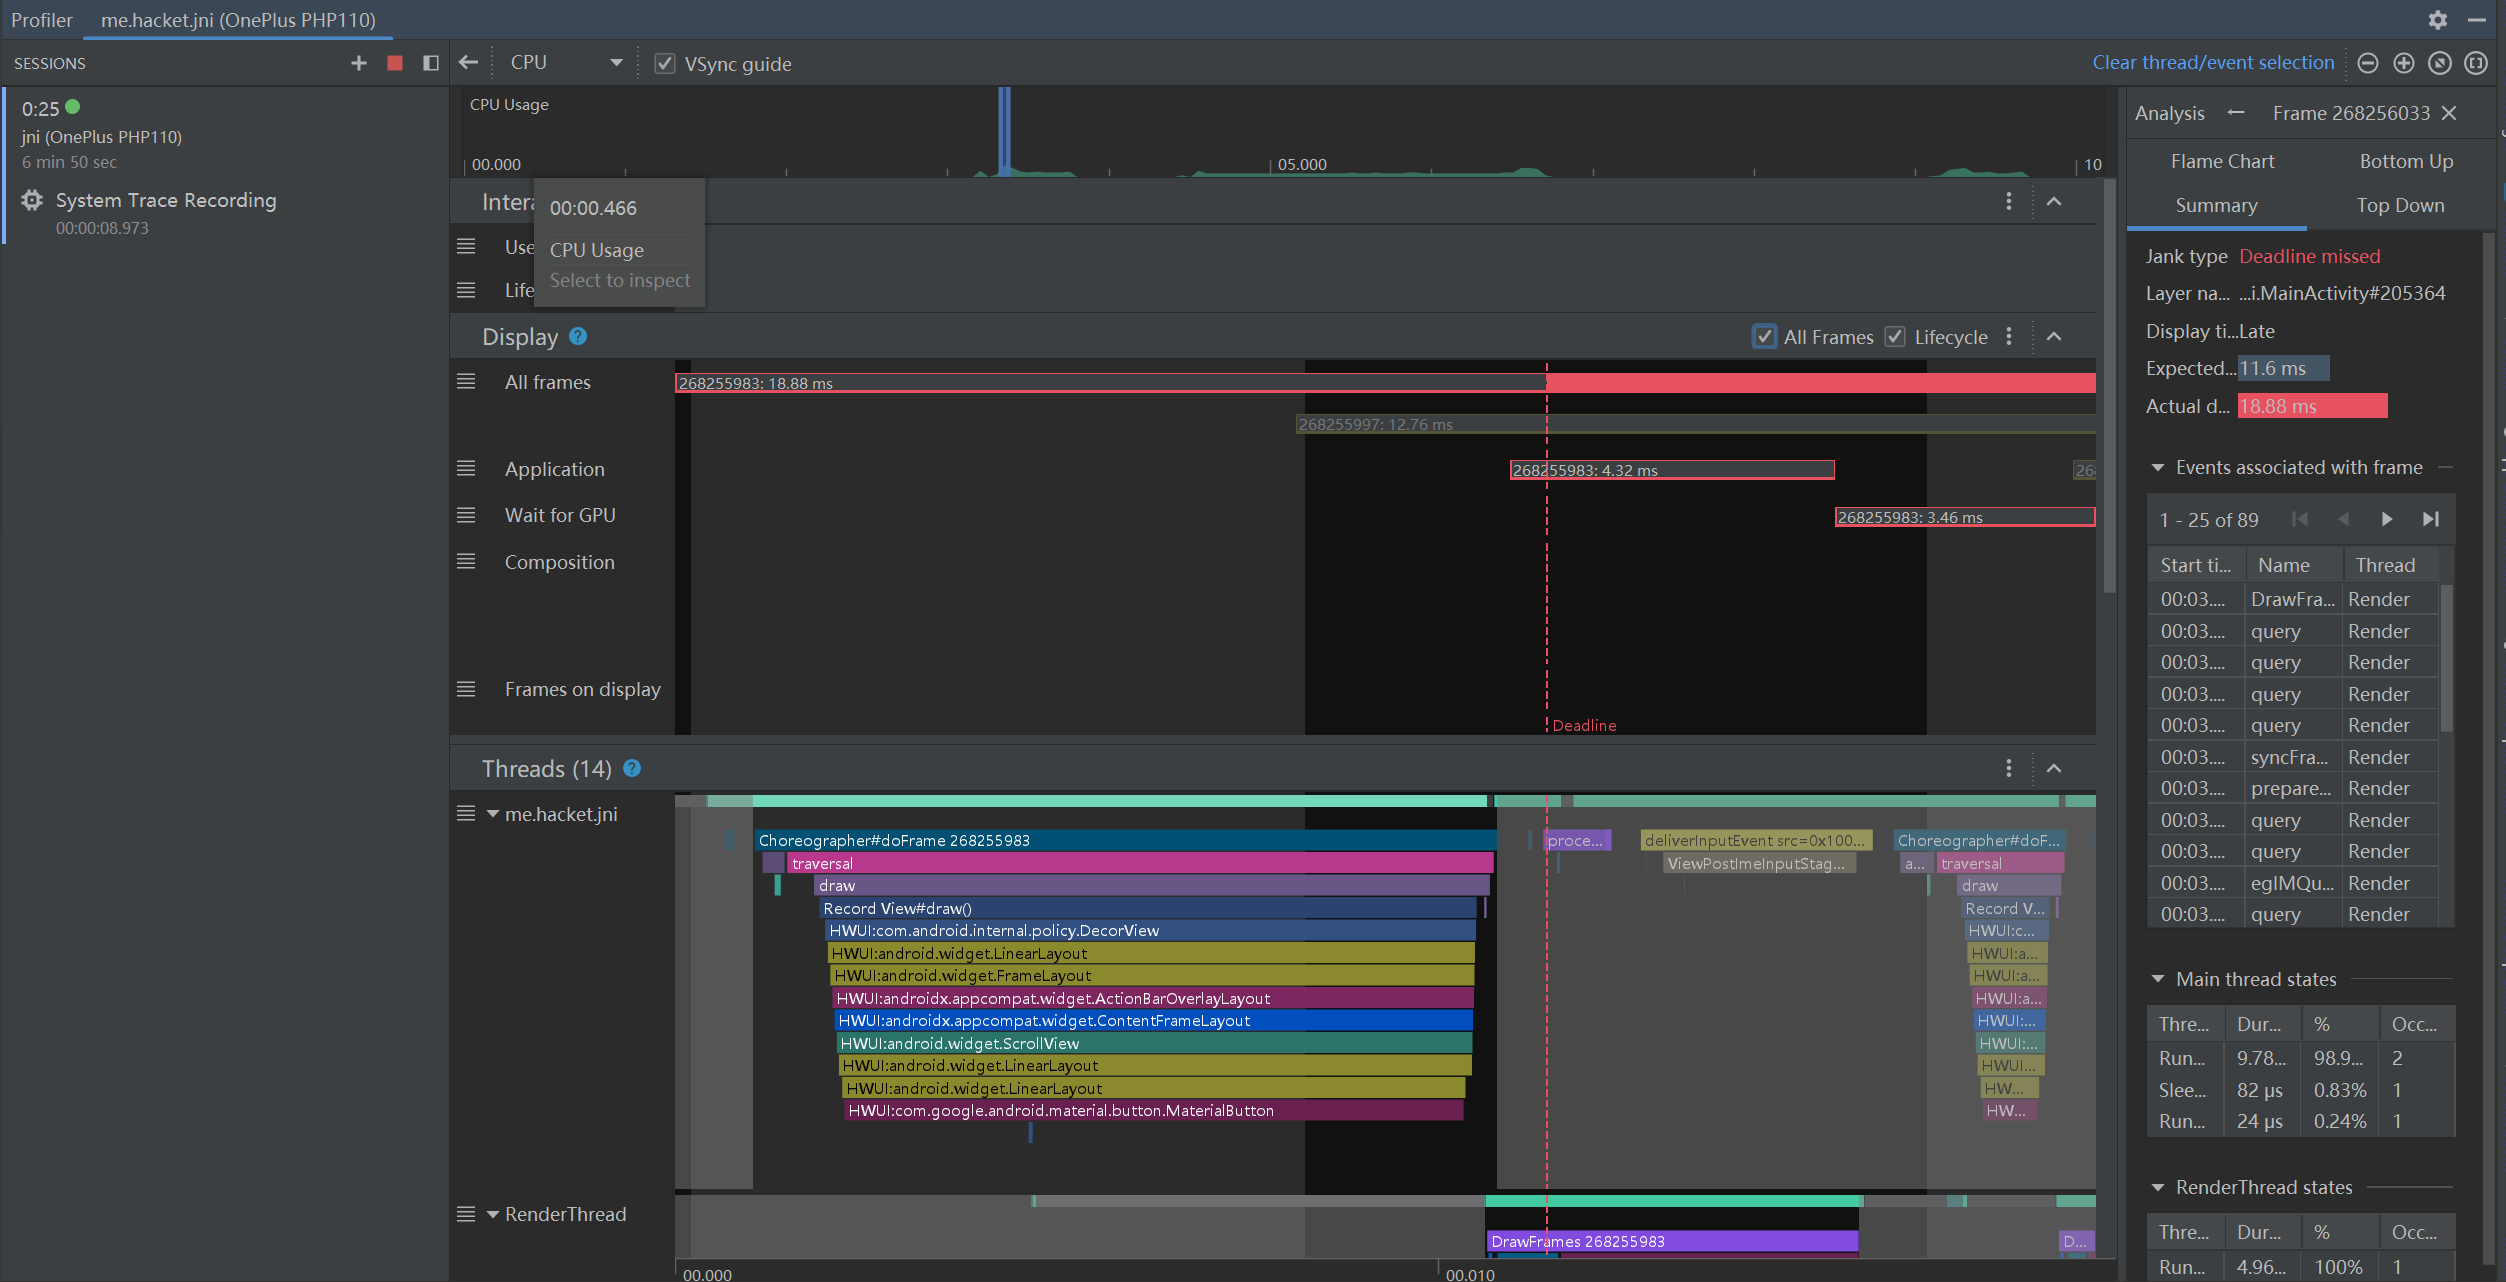Select the DrawFrames 268255983 trace event
Image resolution: width=2506 pixels, height=1282 pixels.
(1670, 1241)
